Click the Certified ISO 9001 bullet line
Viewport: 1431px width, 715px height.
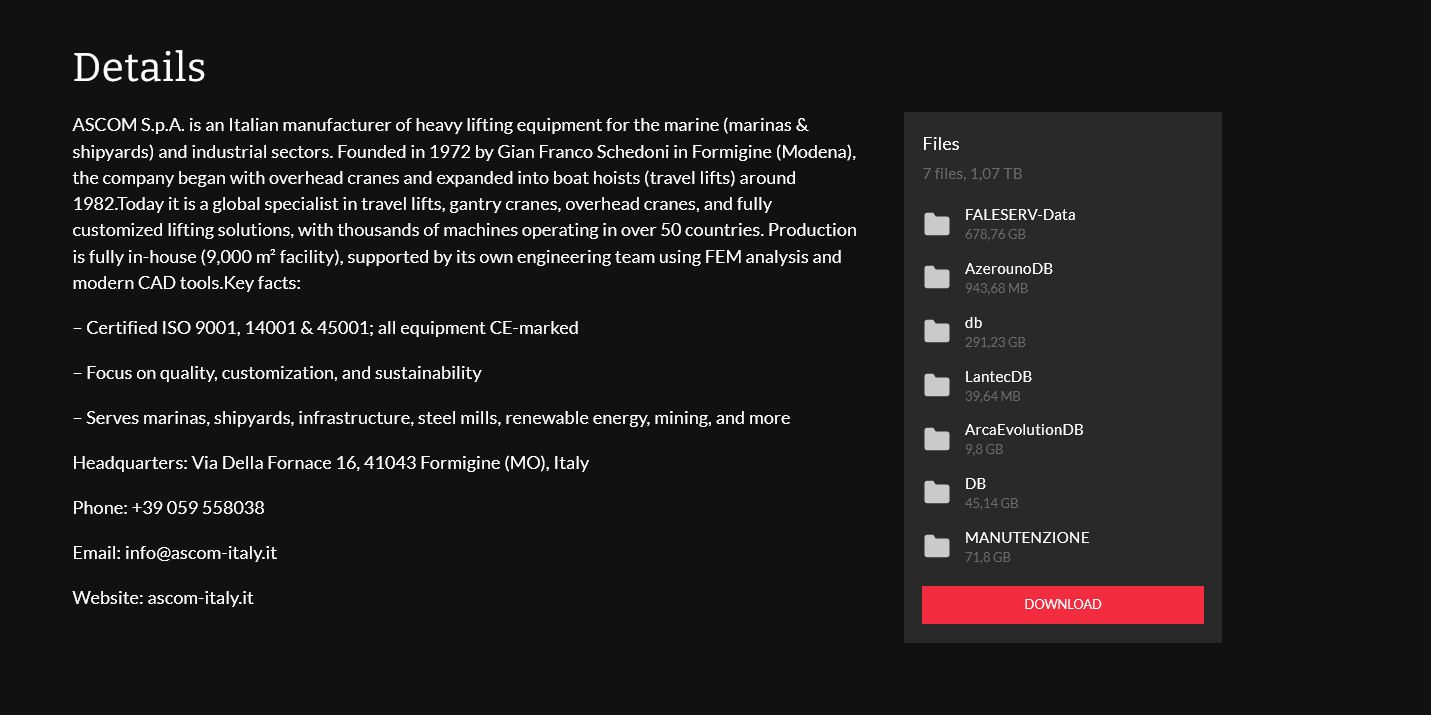[326, 328]
